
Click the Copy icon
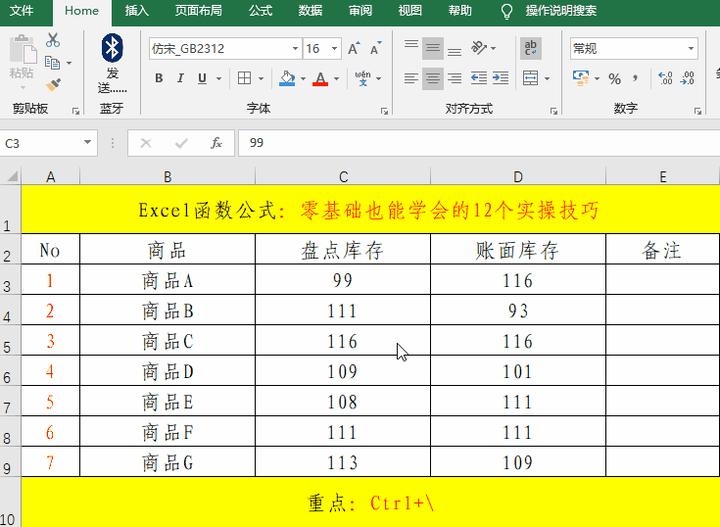click(x=52, y=62)
